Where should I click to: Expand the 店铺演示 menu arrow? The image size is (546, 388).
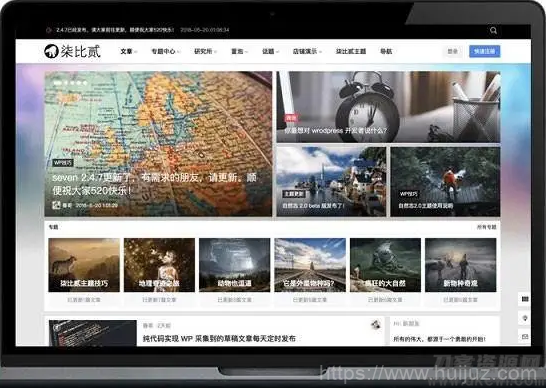point(320,52)
